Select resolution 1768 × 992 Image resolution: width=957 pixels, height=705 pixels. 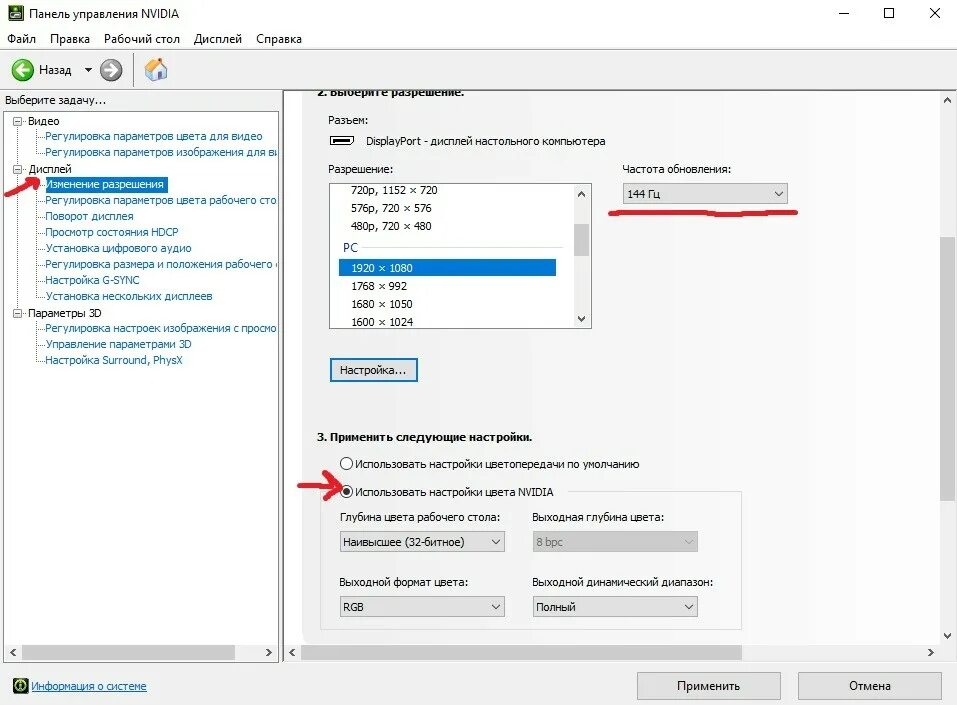point(379,286)
